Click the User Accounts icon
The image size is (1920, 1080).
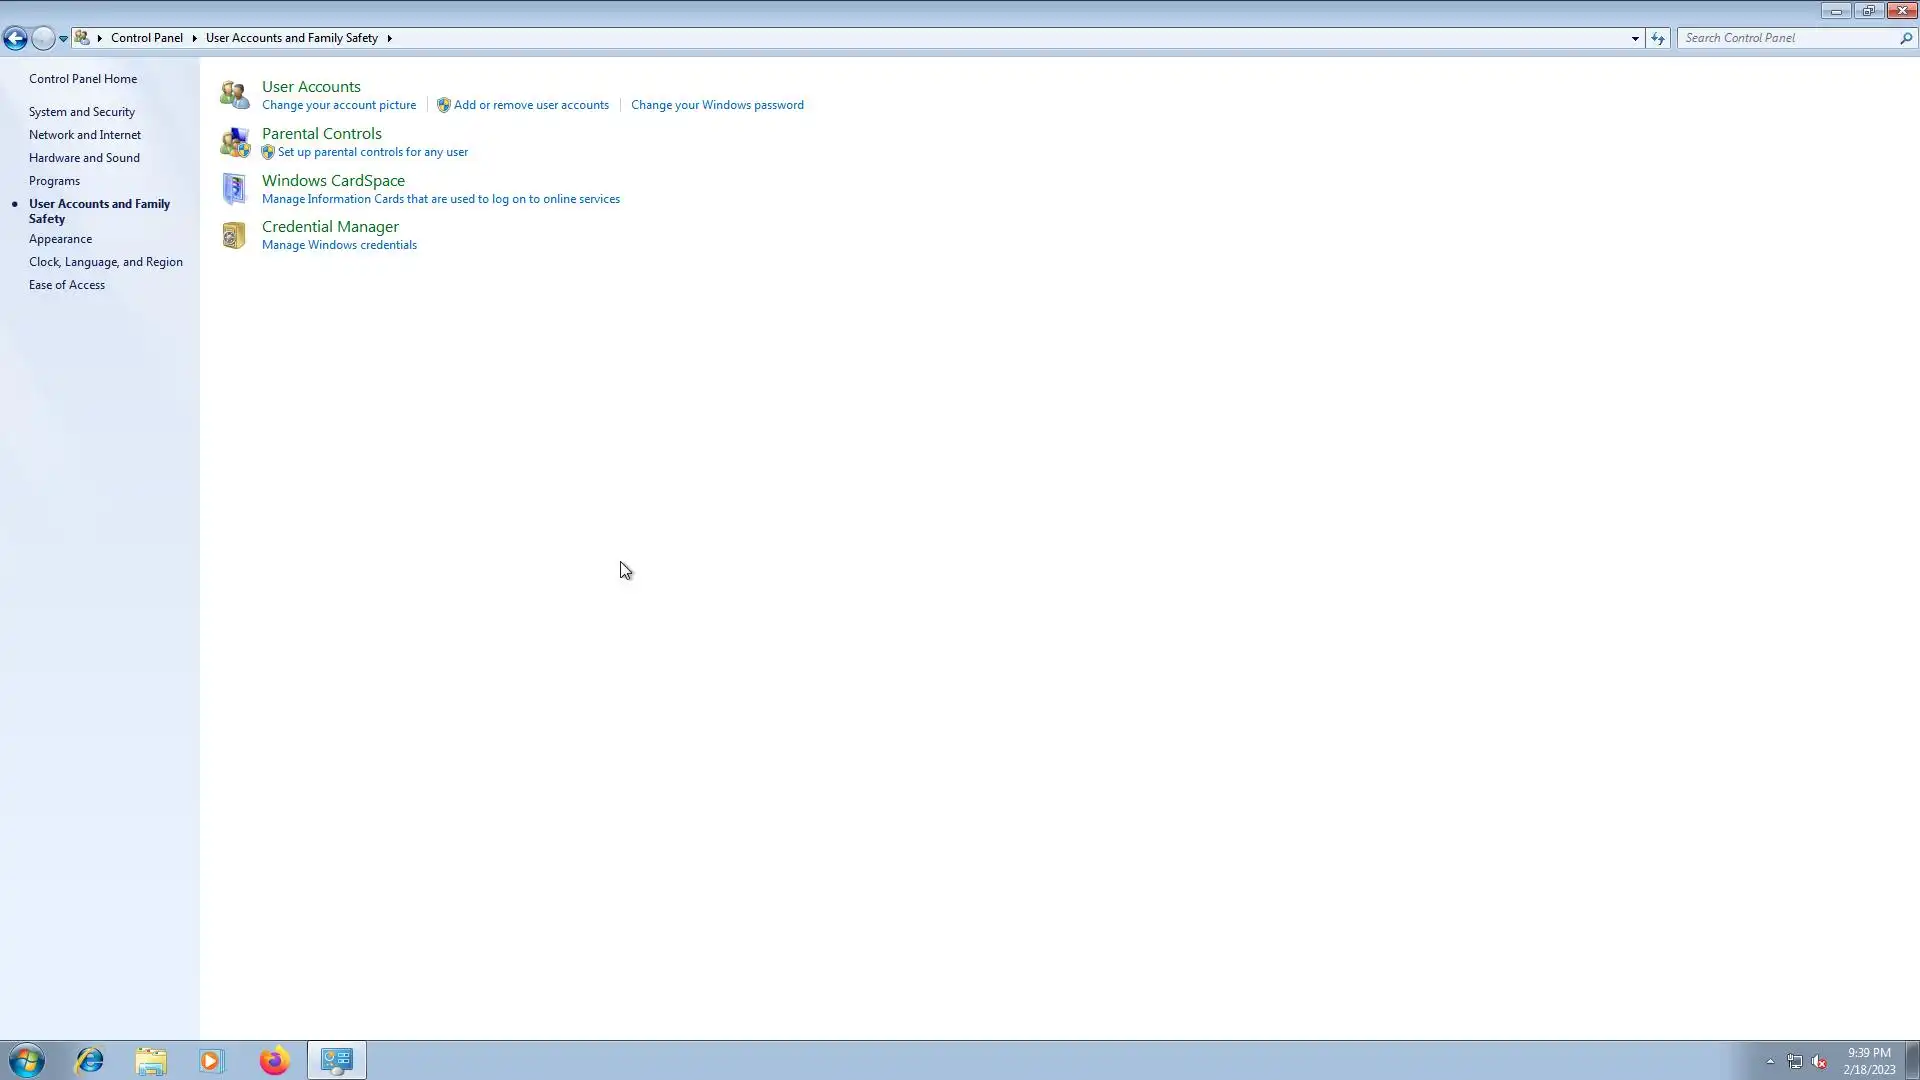[x=234, y=95]
